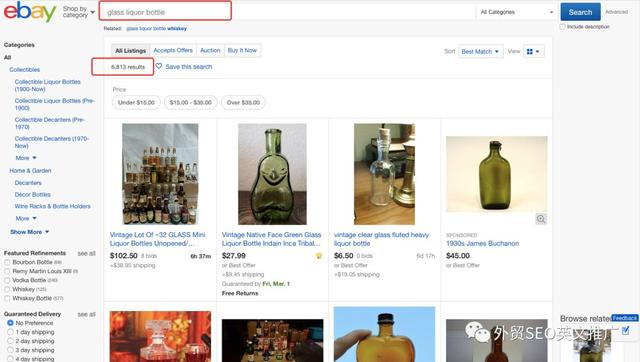Select the No Preference delivery option
The height and width of the screenshot is (362, 640).
pyautogui.click(x=10, y=323)
